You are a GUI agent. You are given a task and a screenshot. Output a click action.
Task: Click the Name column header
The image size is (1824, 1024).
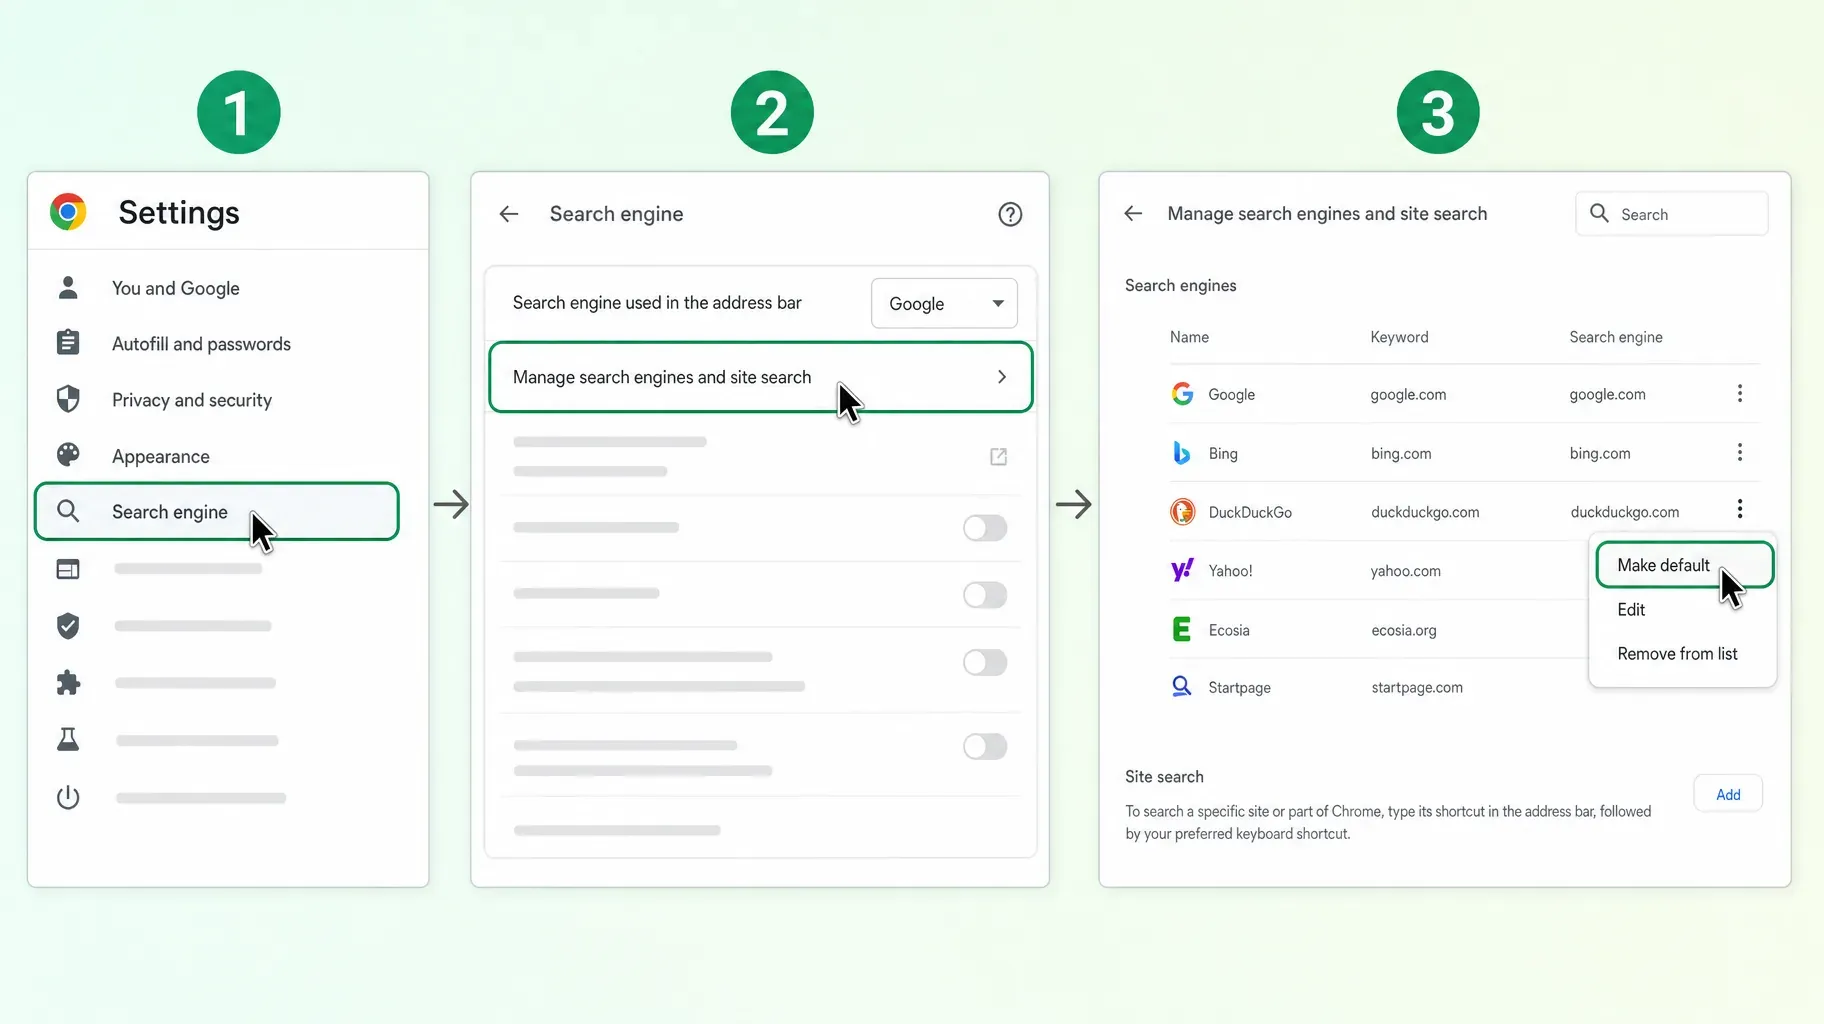(1189, 337)
